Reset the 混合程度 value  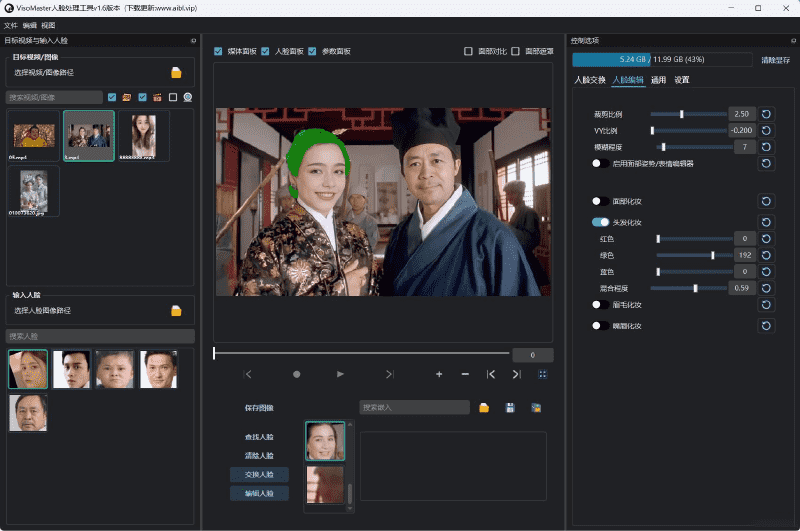tap(766, 288)
